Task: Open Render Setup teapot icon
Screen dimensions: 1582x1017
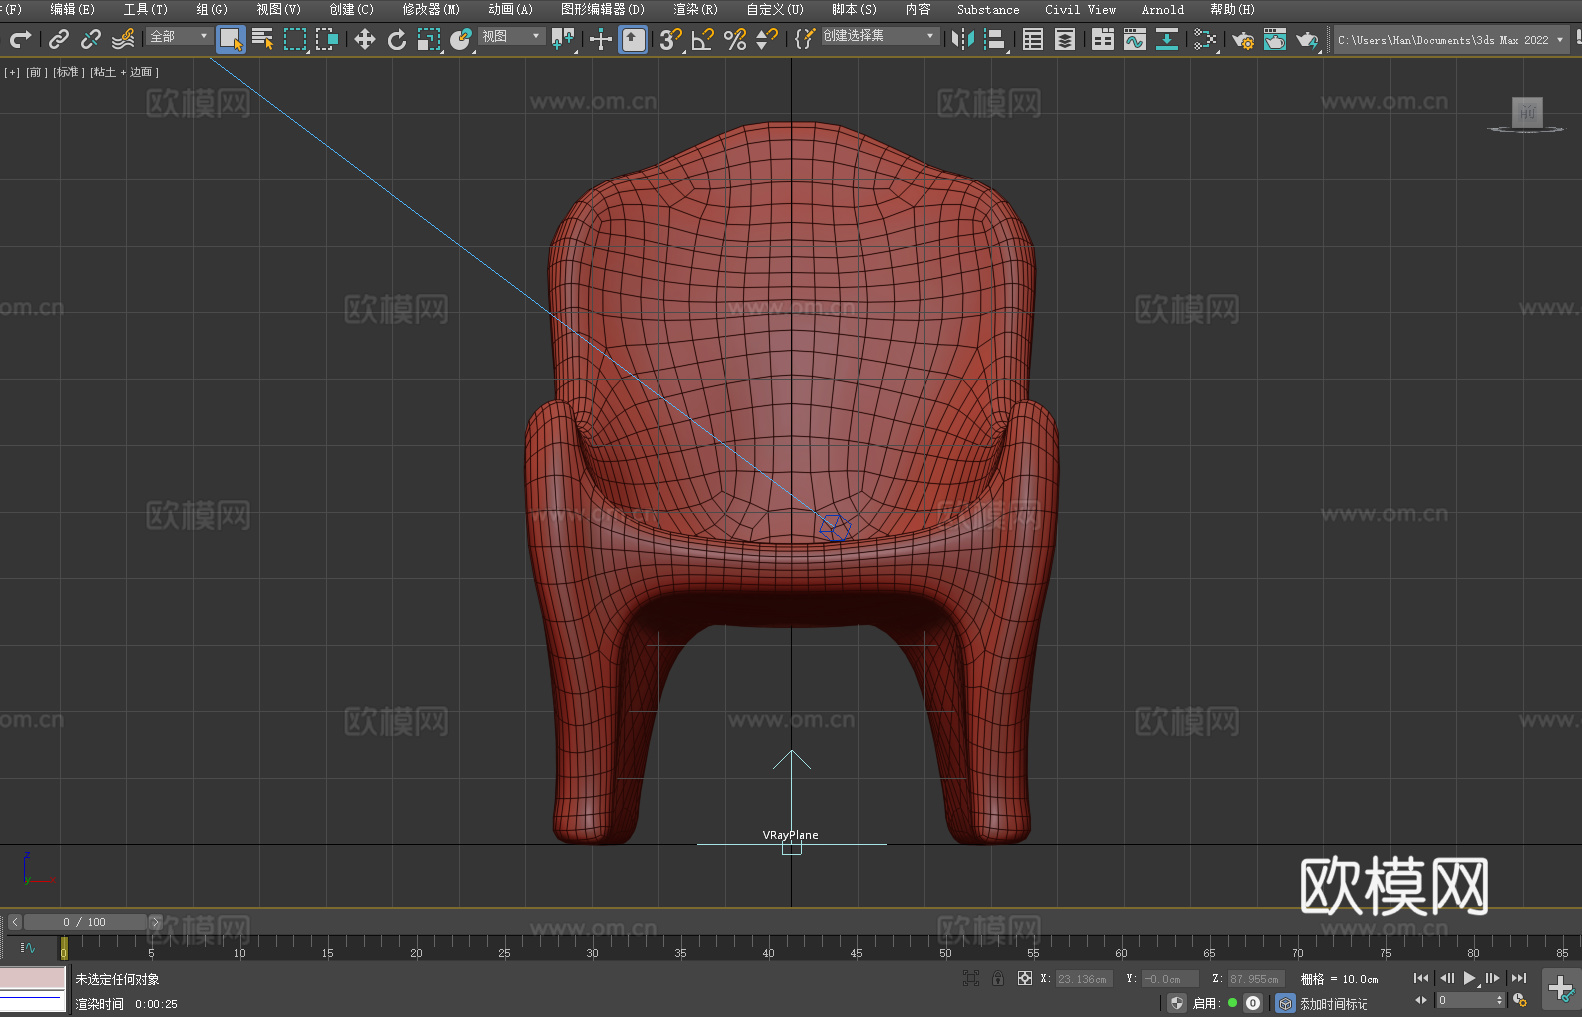Action: [x=1242, y=39]
